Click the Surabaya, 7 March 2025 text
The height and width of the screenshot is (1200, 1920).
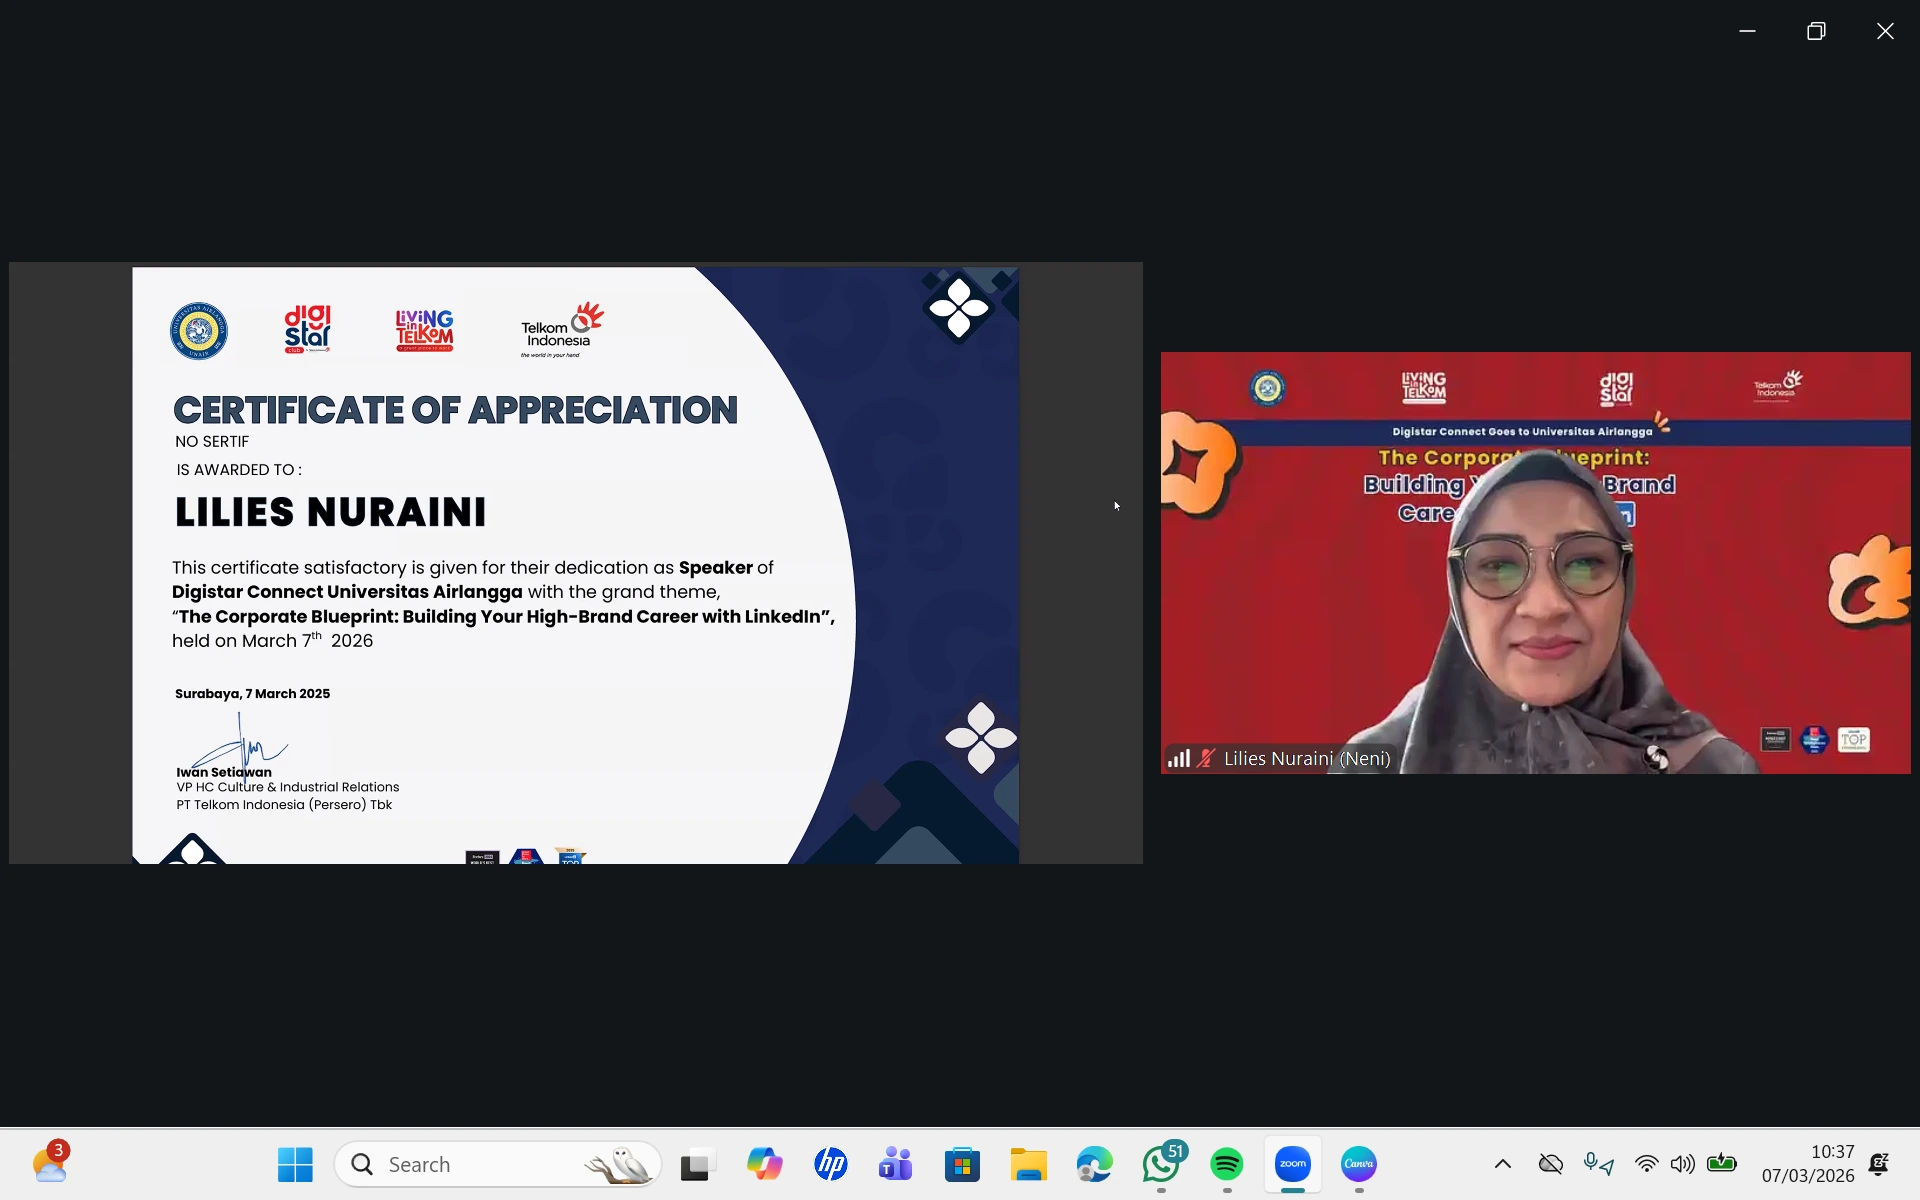click(x=252, y=694)
